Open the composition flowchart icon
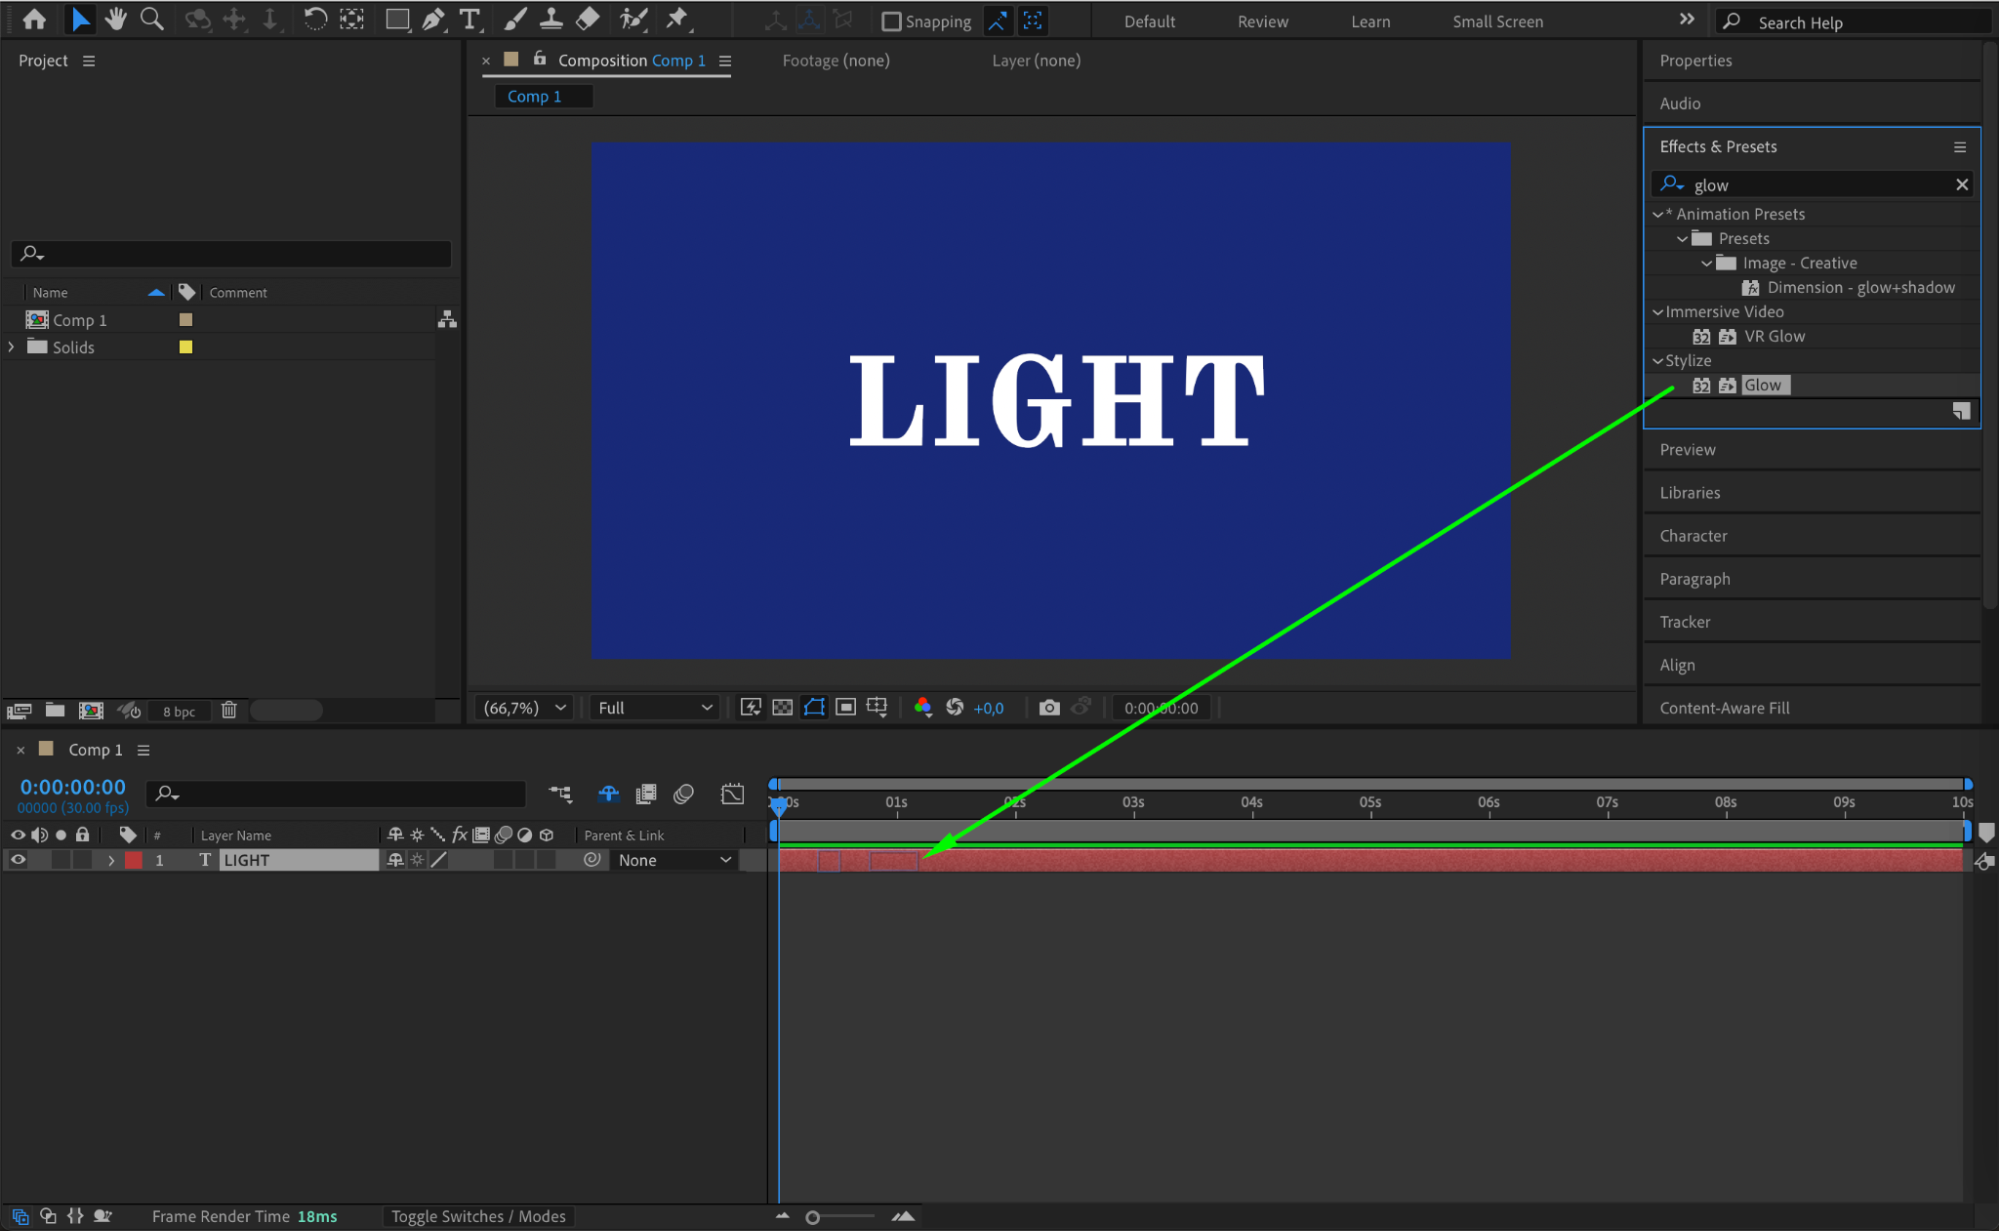The image size is (1999, 1231). click(447, 320)
